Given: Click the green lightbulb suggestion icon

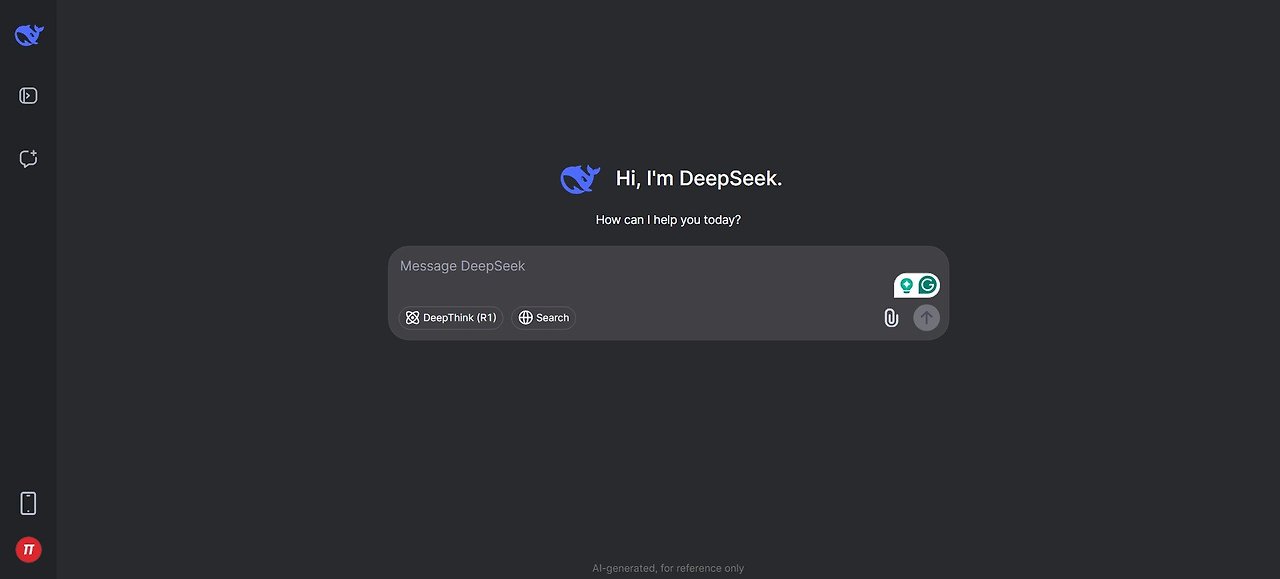Looking at the screenshot, I should [906, 285].
